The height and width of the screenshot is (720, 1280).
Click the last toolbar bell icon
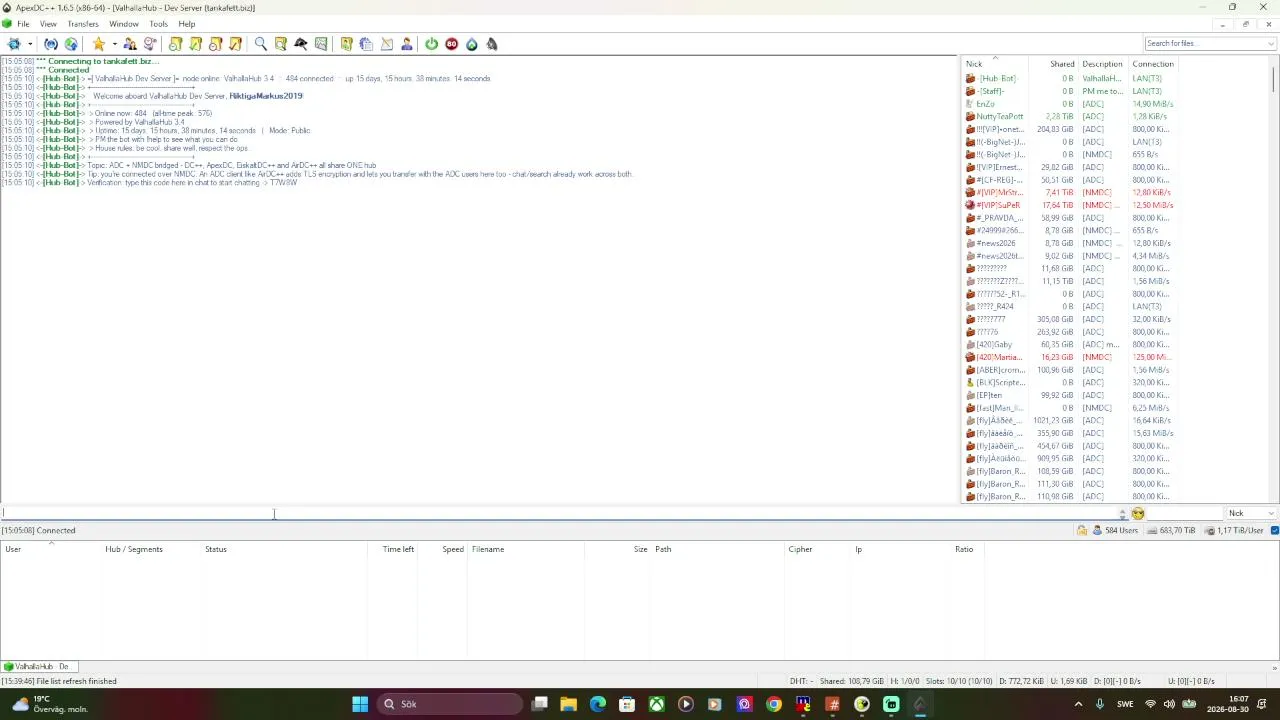[492, 44]
